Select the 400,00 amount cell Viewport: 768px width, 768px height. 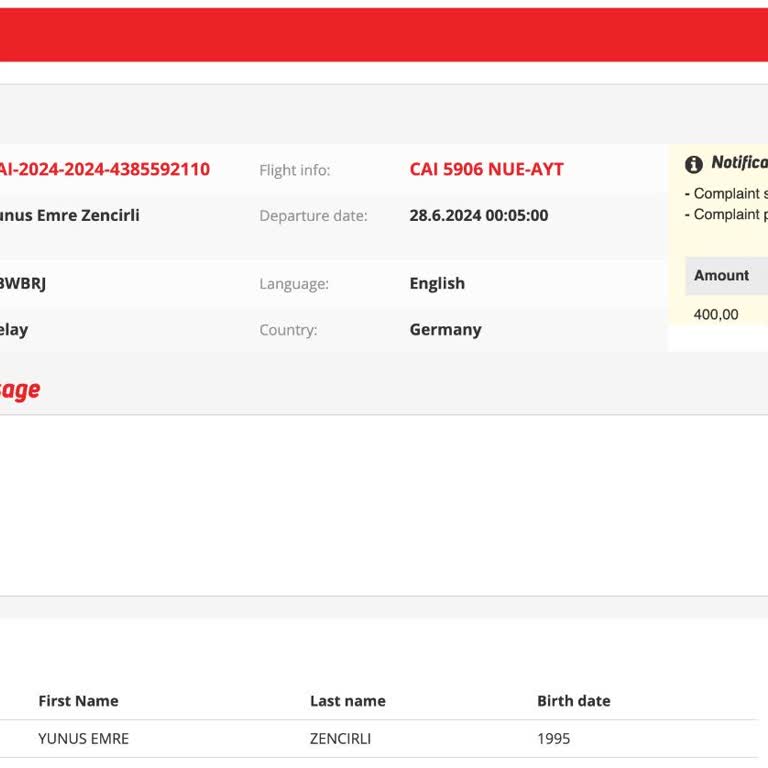coord(716,314)
